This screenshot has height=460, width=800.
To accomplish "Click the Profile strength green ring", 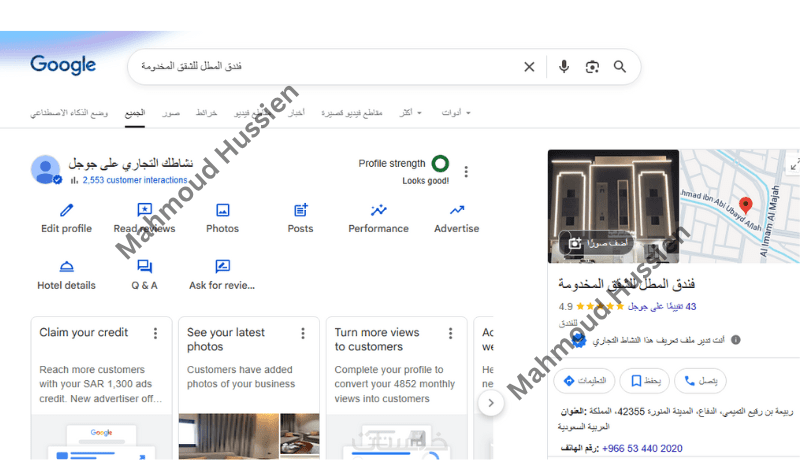I will pyautogui.click(x=440, y=164).
